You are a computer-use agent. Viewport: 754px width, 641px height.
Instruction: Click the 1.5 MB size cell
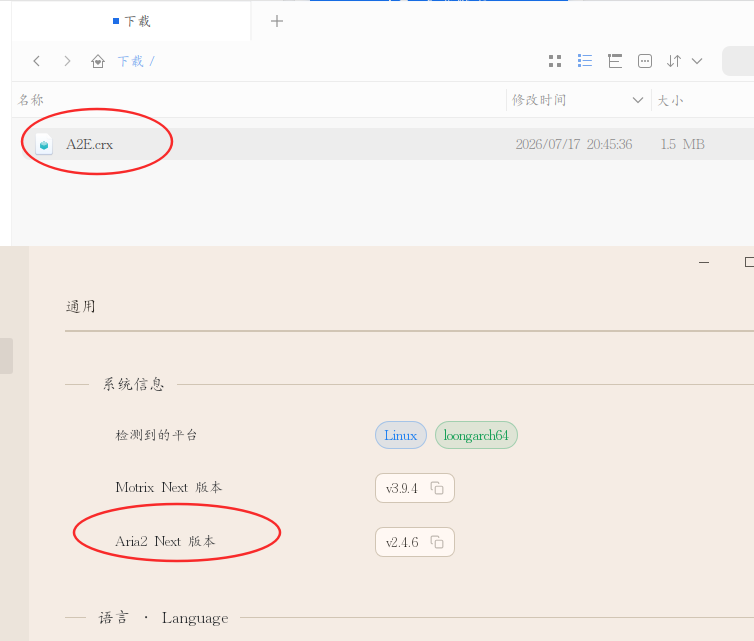pyautogui.click(x=682, y=144)
